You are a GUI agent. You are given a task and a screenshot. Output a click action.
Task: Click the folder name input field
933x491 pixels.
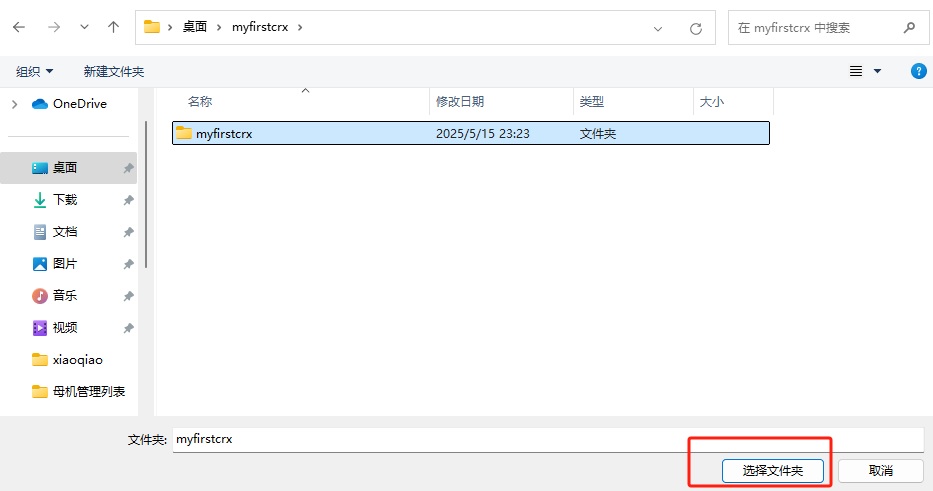(x=547, y=439)
